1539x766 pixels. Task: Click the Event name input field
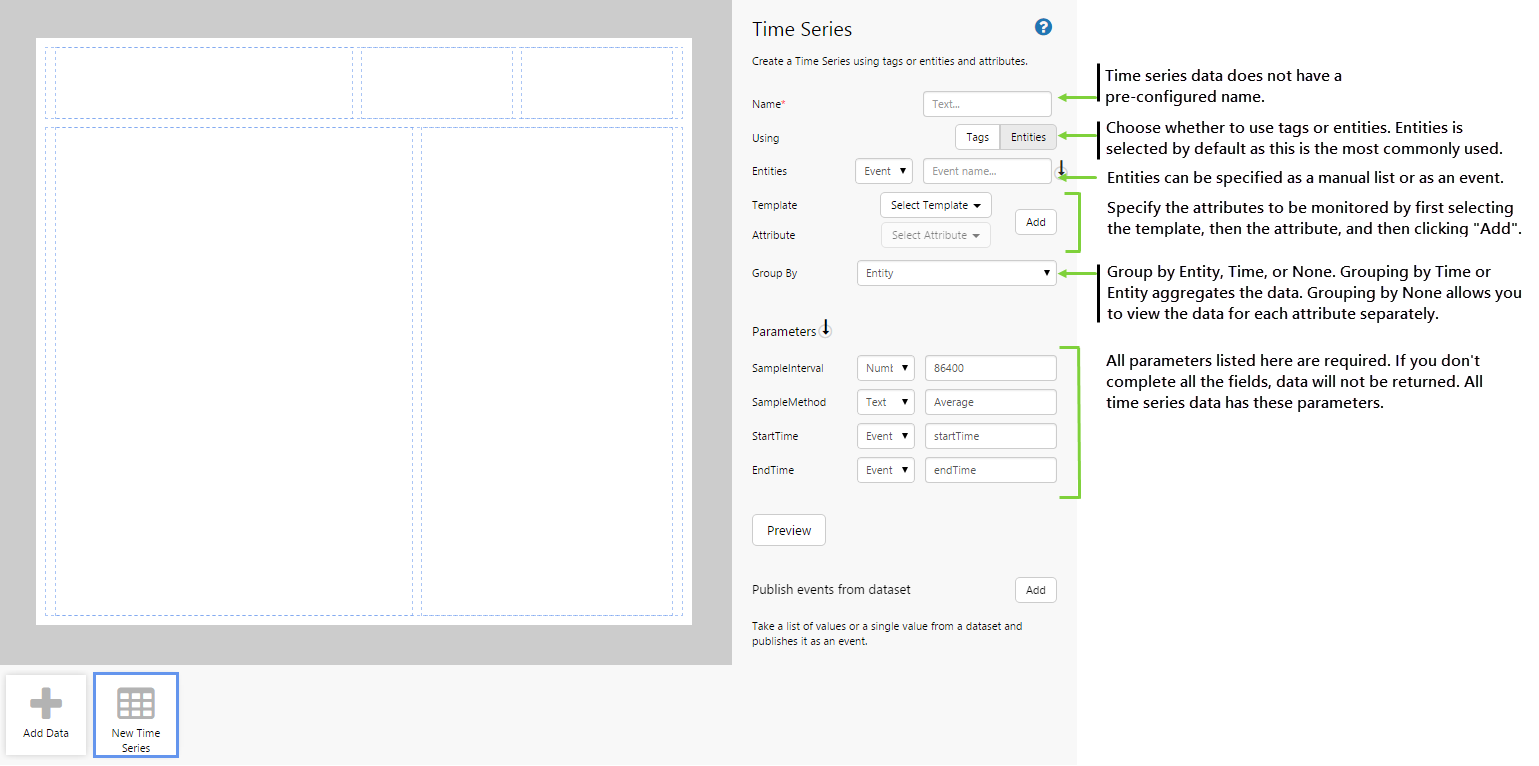(x=987, y=171)
